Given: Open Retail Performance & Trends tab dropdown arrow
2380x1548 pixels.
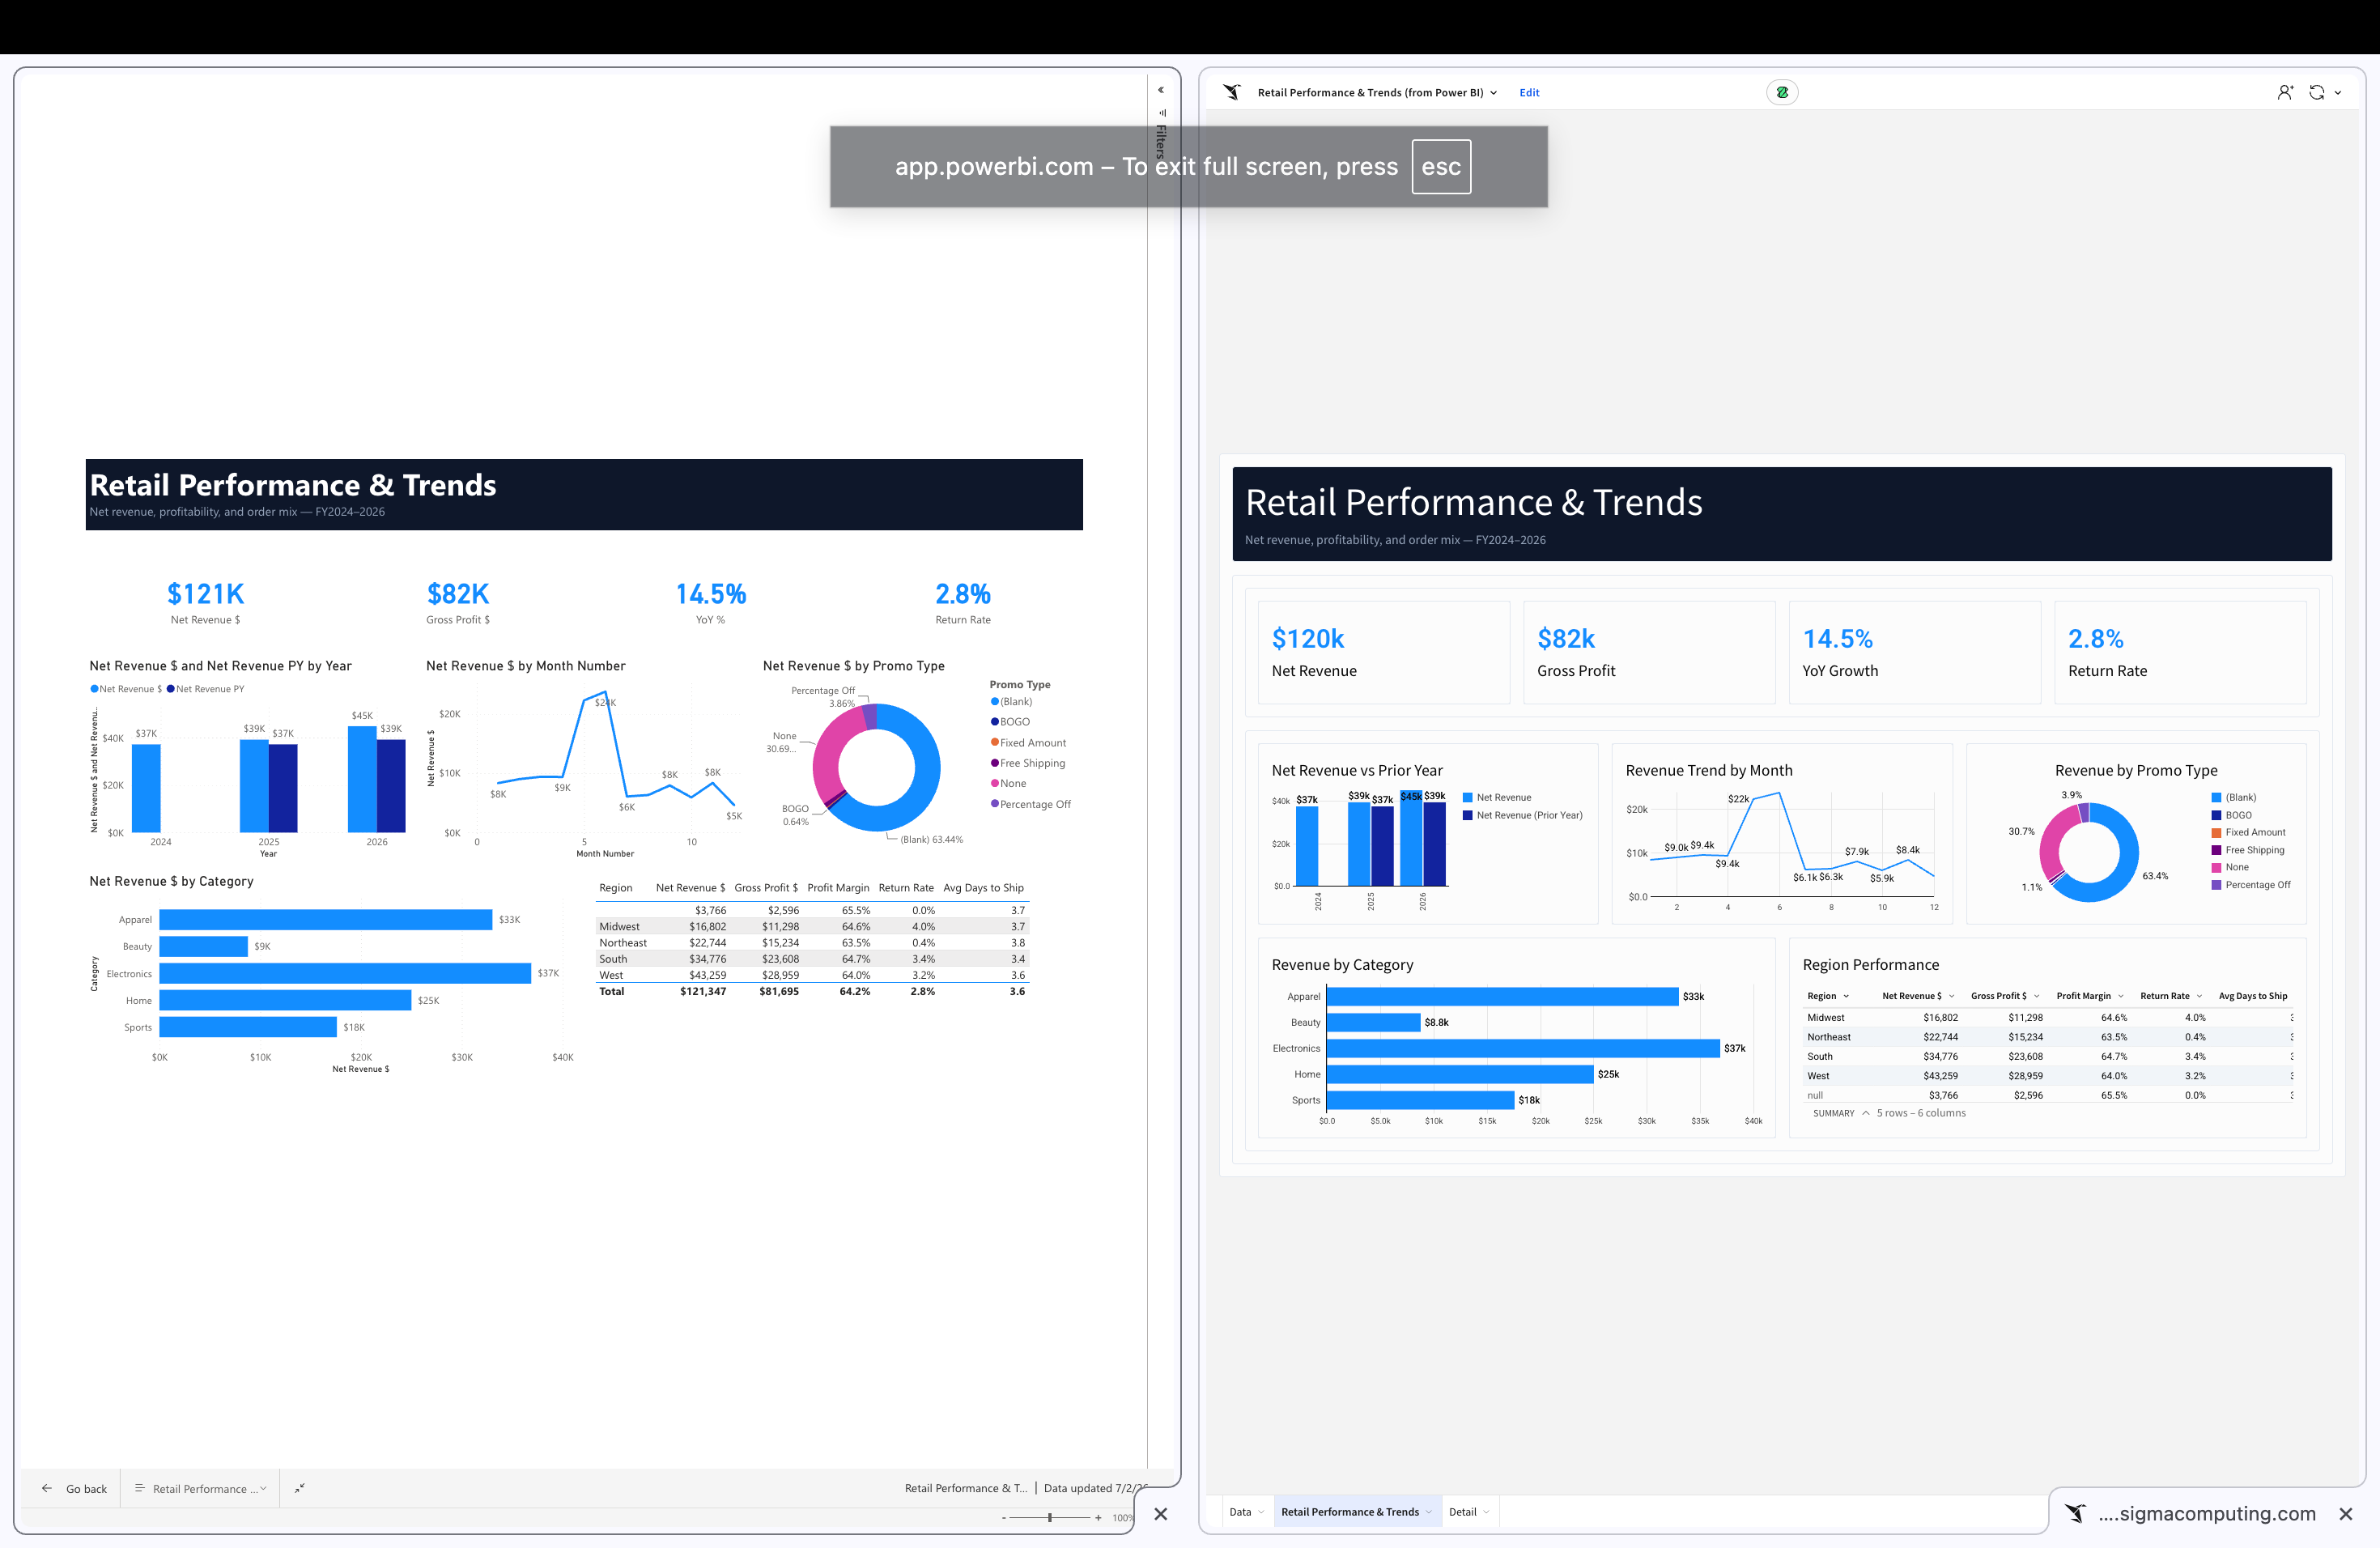Looking at the screenshot, I should tap(1428, 1512).
